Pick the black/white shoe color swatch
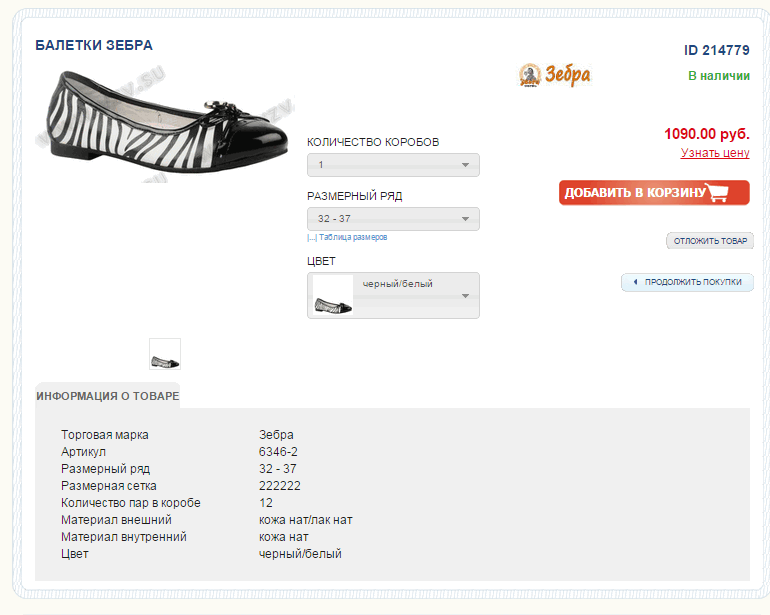Screen dimensions: 770x615 (332, 296)
